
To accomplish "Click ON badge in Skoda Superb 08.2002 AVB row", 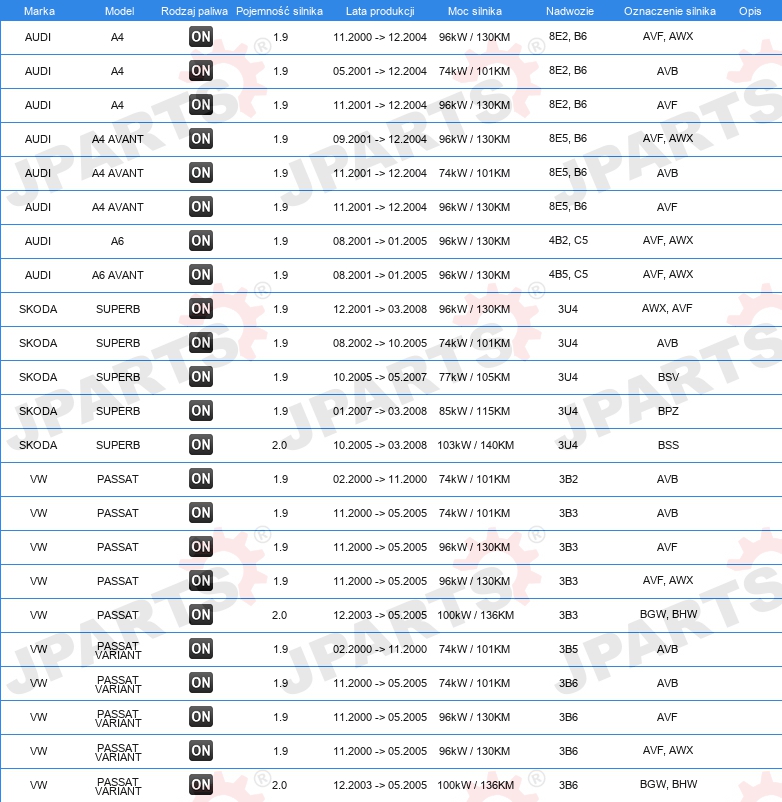I will click(200, 343).
